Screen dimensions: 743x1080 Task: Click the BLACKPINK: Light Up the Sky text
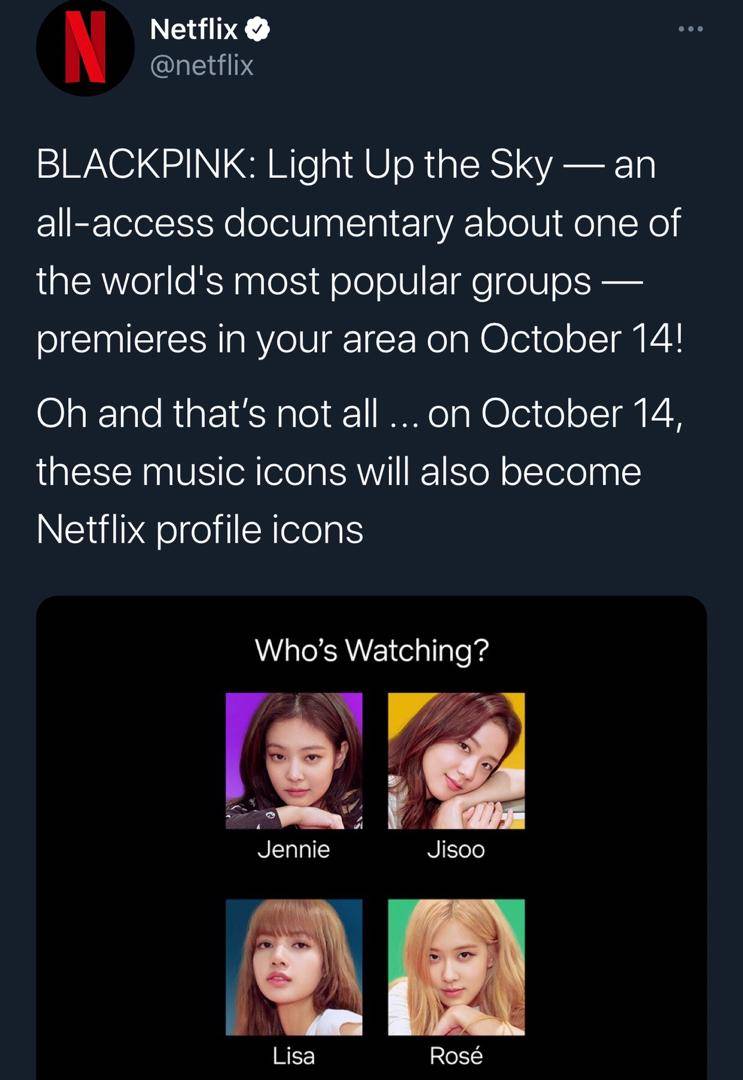pos(295,166)
